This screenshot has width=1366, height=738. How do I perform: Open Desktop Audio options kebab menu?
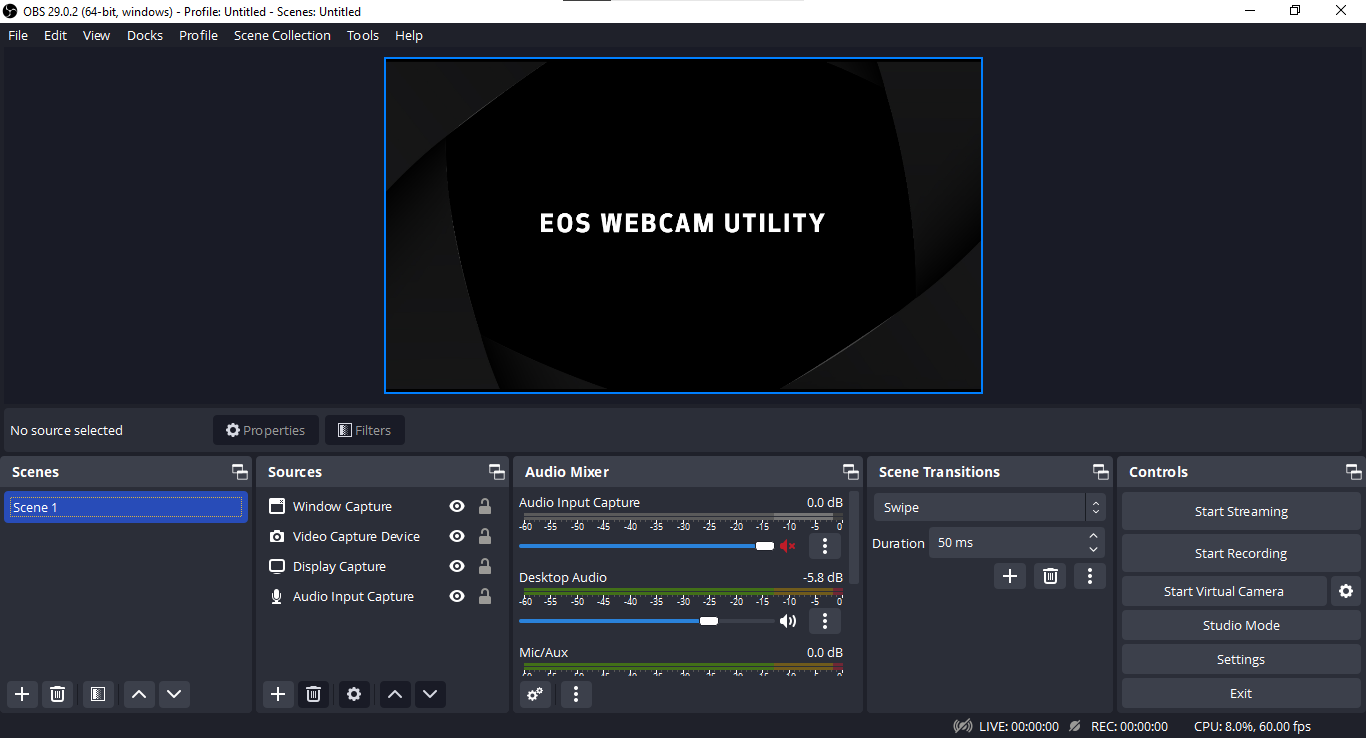824,620
